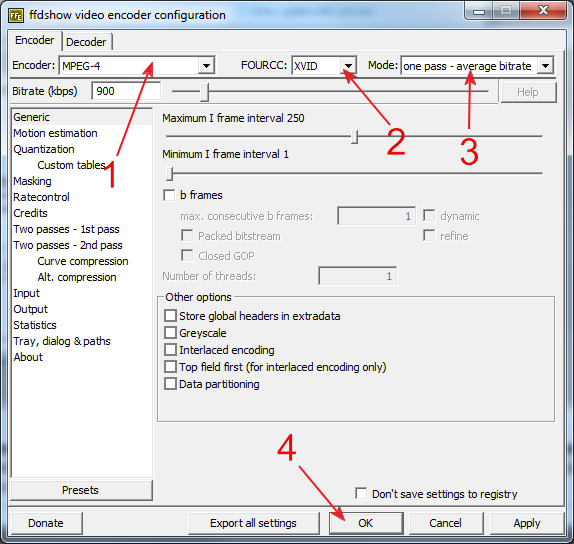
Task: Toggle the refine checkbox
Action: (x=429, y=235)
